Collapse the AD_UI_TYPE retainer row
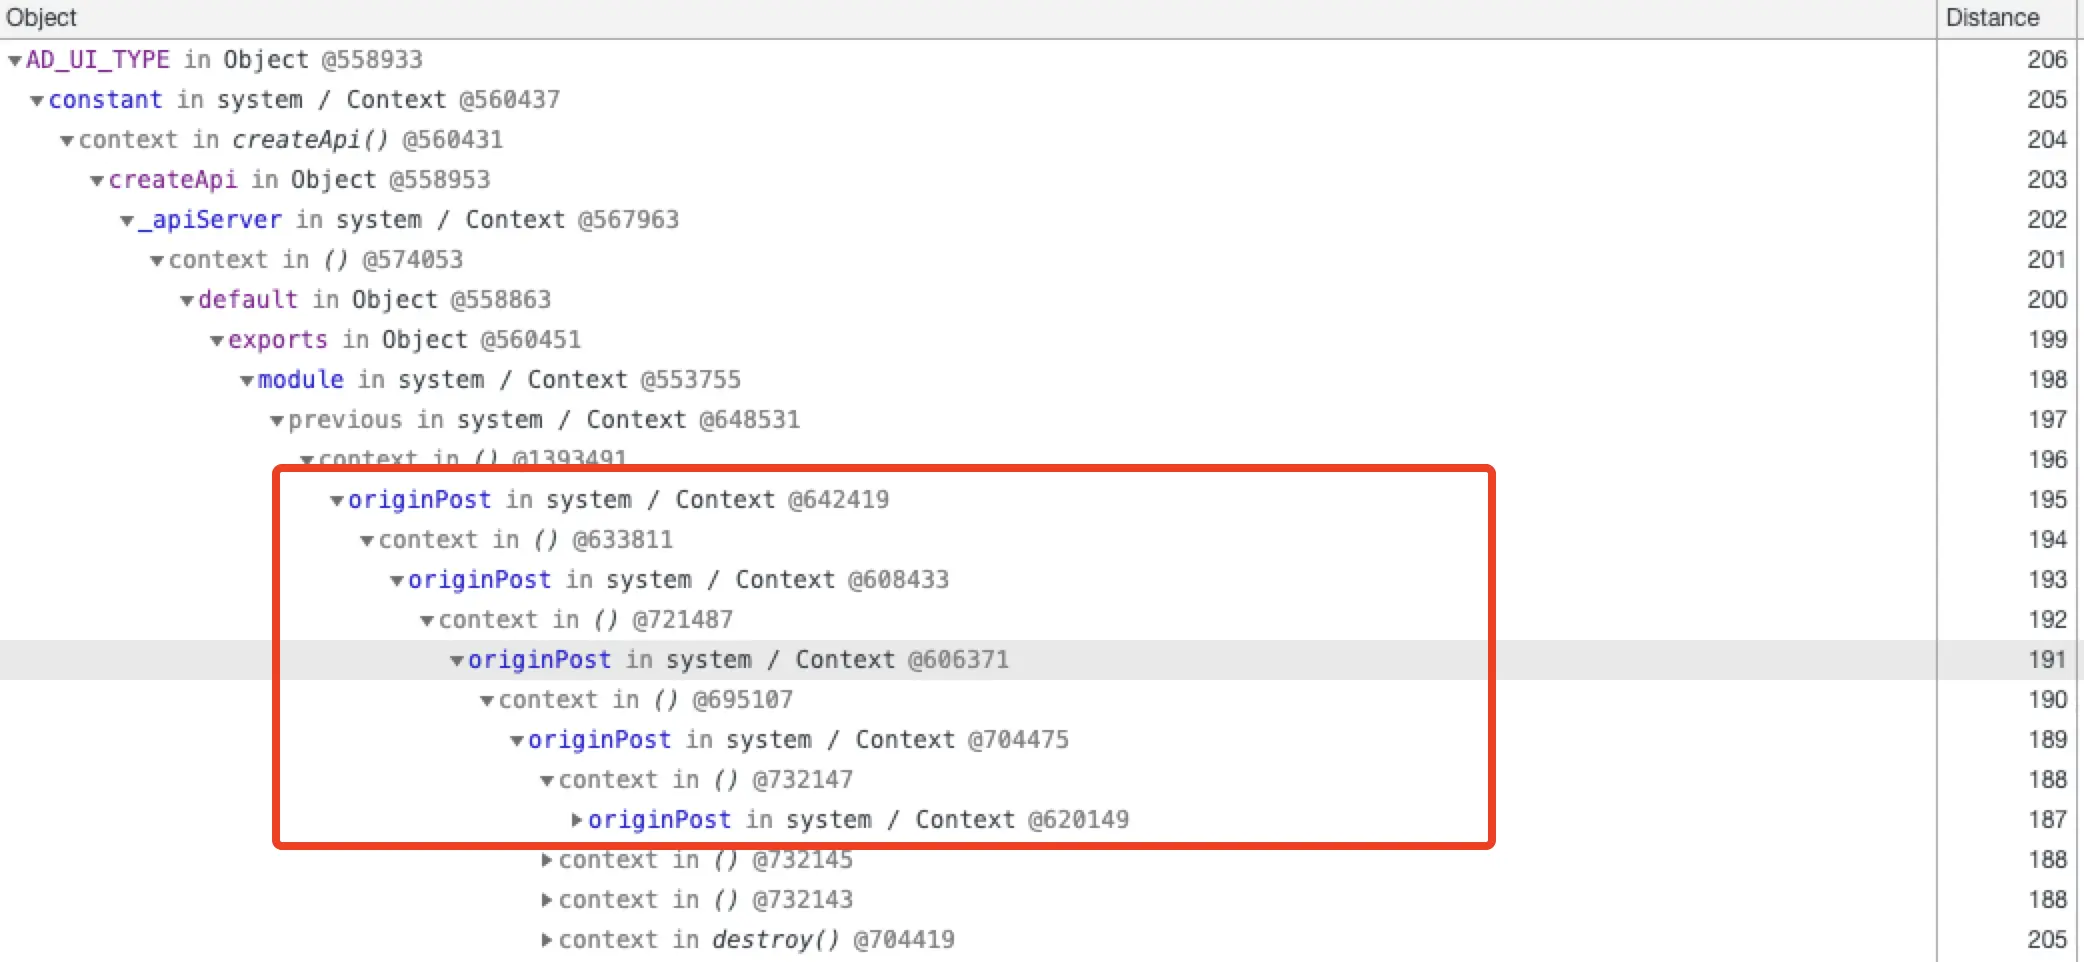Viewport: 2084px width, 962px height. [14, 61]
